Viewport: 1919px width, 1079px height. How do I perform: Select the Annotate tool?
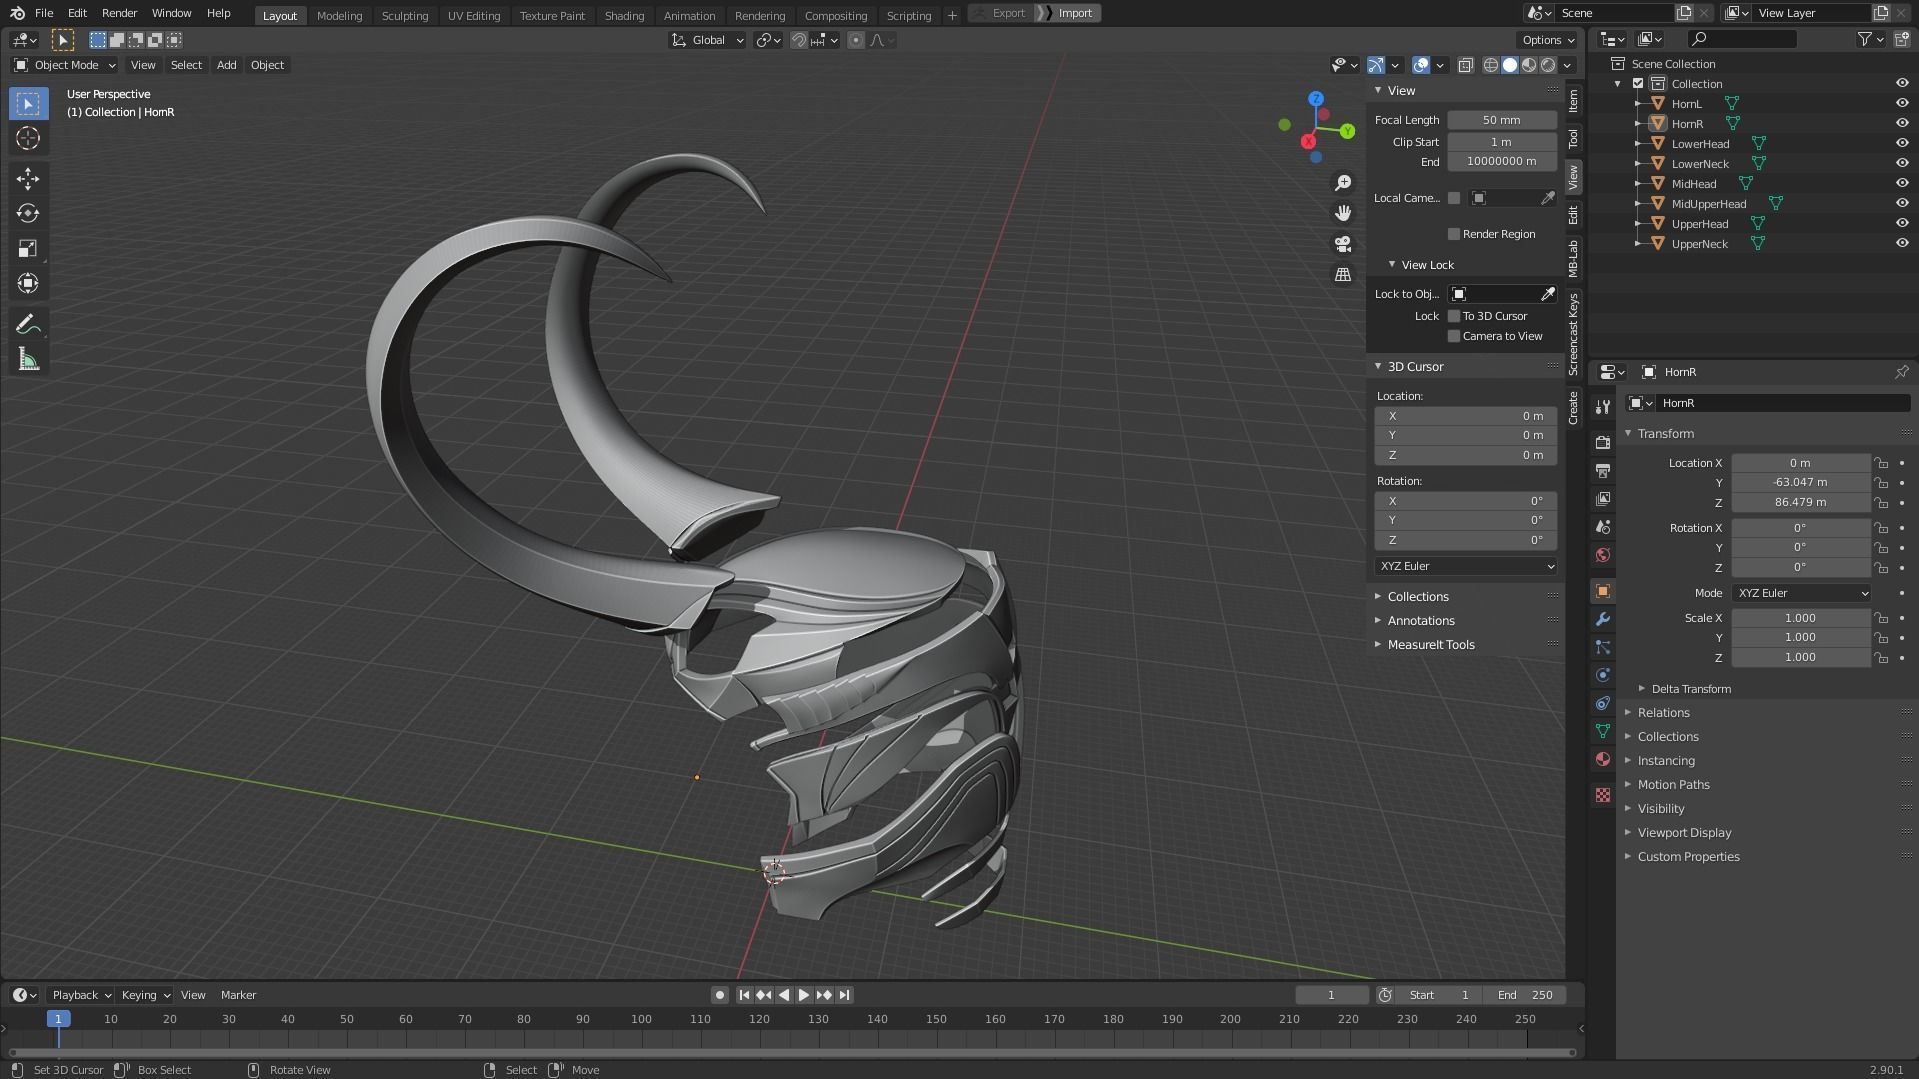[28, 325]
